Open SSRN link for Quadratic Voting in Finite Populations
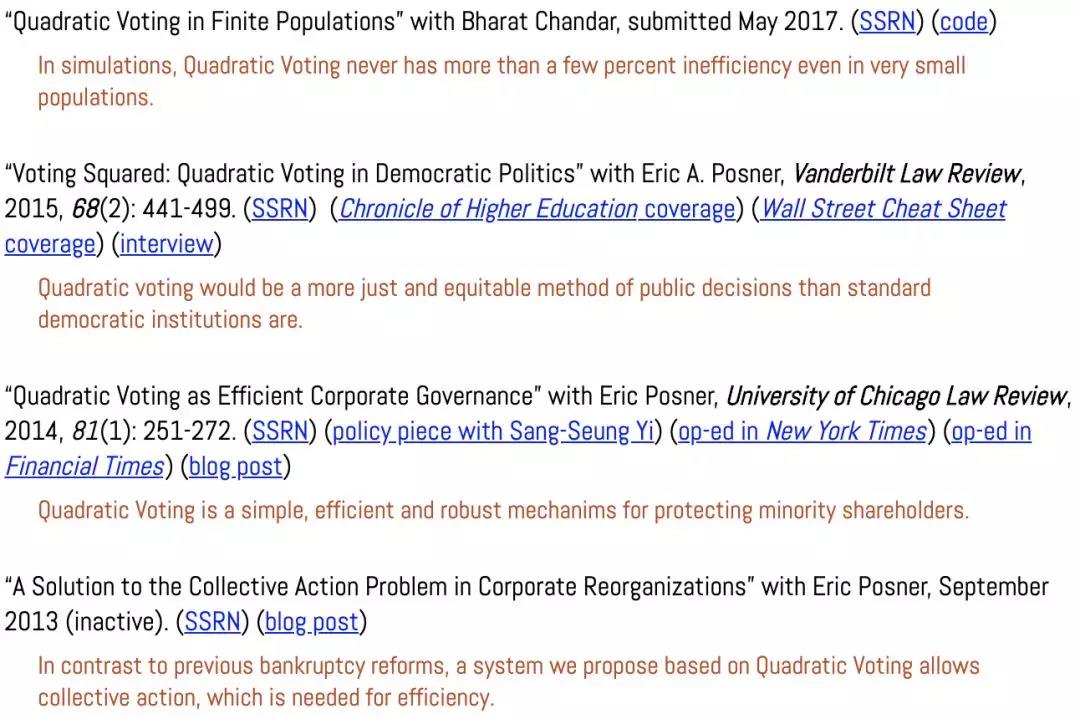 point(886,21)
